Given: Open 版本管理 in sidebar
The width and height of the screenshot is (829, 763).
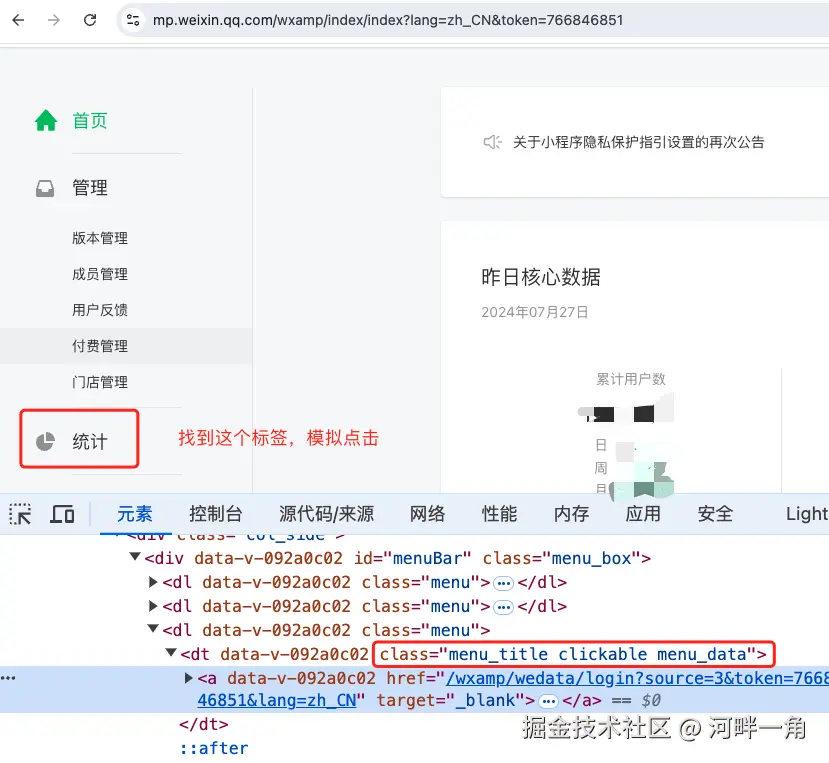Looking at the screenshot, I should pyautogui.click(x=100, y=238).
